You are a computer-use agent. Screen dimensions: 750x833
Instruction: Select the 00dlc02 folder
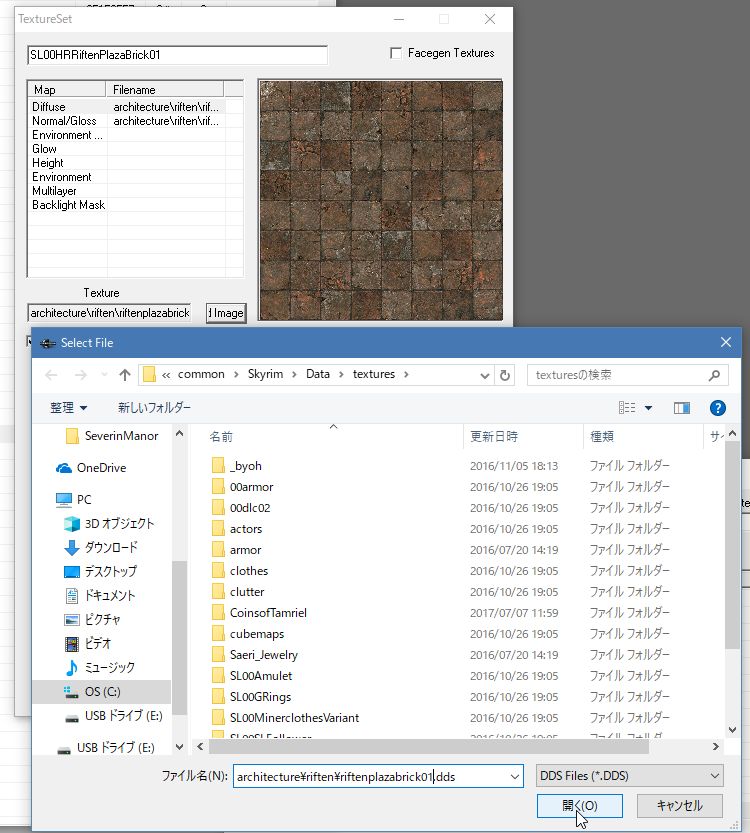(x=241, y=508)
